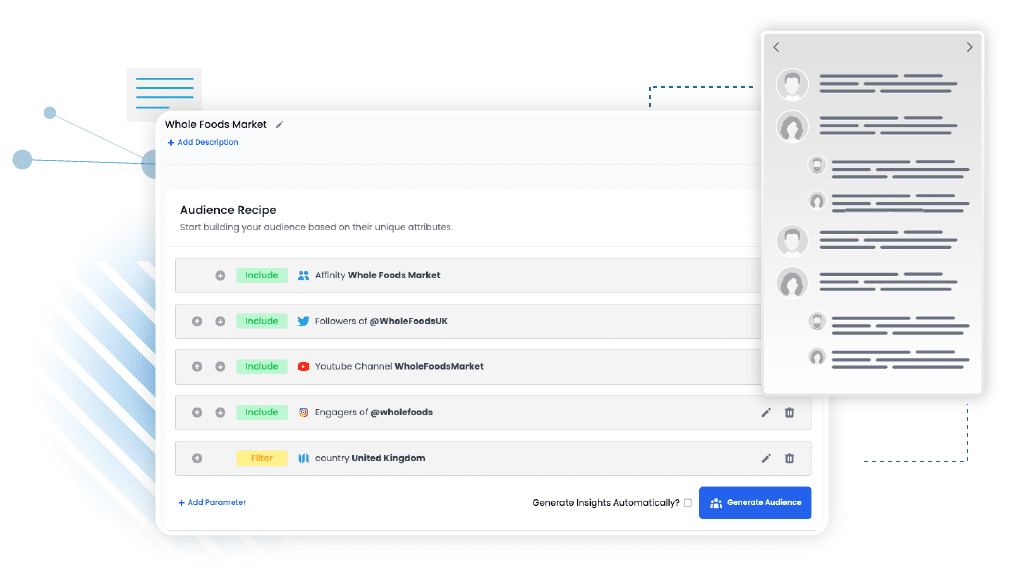This screenshot has width=1012, height=586.
Task: Toggle the Filter badge on the country row
Action: (x=261, y=458)
